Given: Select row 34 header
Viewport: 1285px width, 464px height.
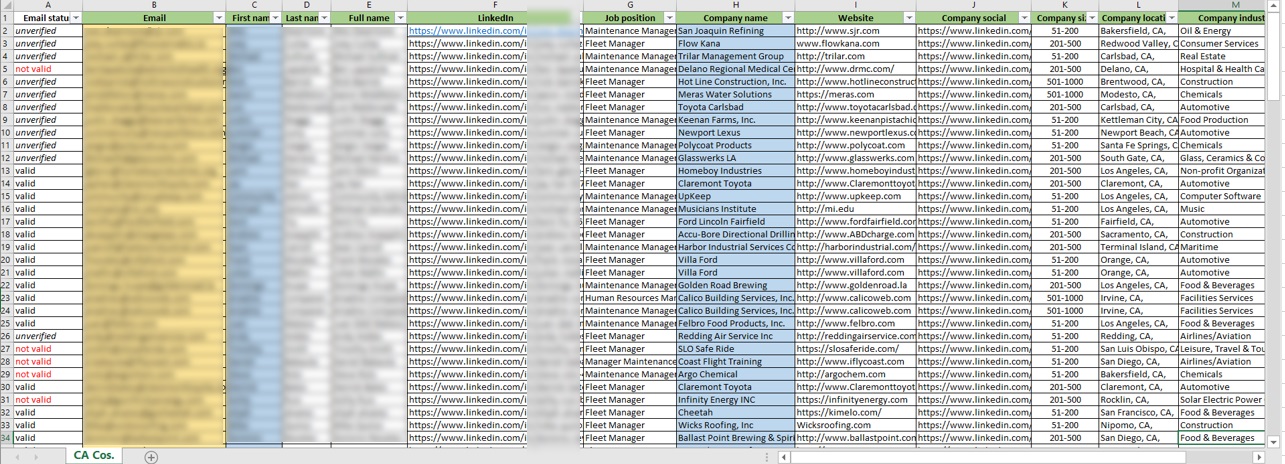Looking at the screenshot, I should click(6, 438).
